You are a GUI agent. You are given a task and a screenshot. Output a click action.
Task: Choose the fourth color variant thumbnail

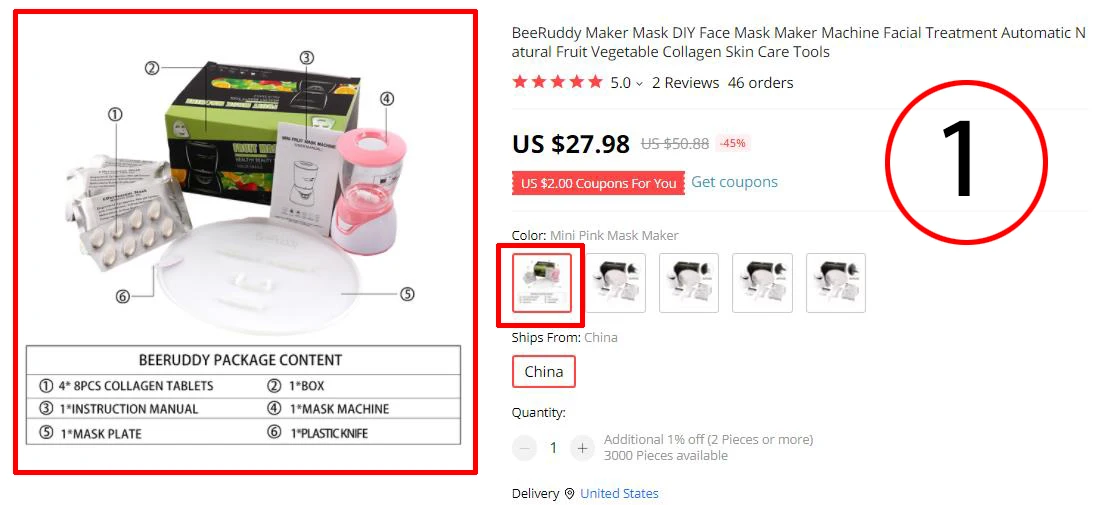click(762, 283)
